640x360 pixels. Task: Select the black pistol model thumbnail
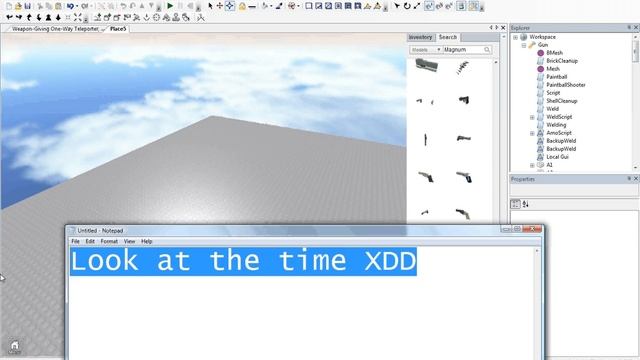(464, 100)
